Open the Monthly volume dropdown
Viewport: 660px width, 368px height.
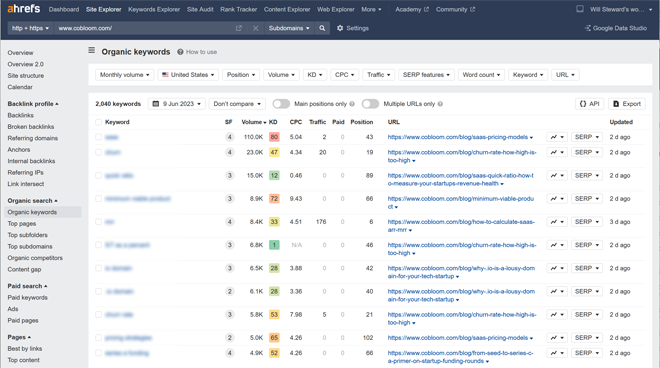coord(125,75)
